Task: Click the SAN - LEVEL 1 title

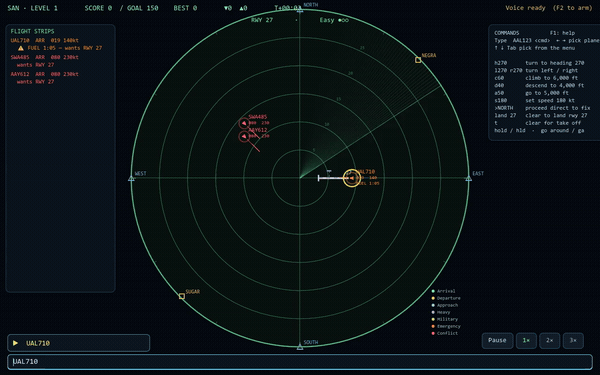Action: (33, 8)
